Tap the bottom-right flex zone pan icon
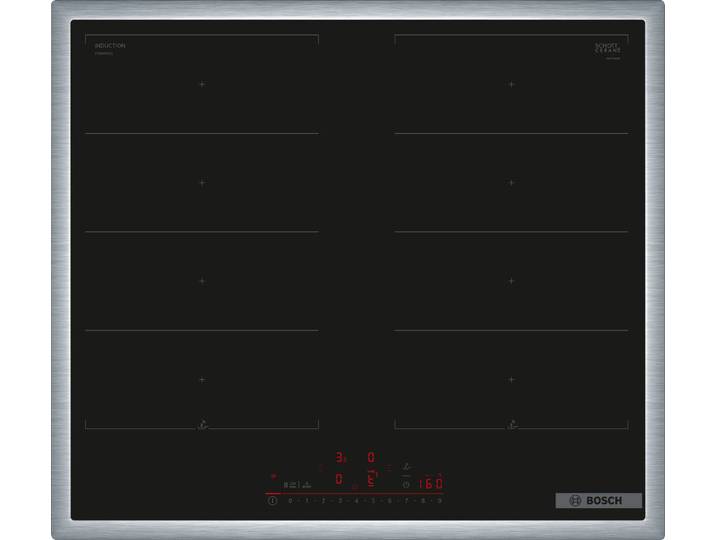 pos(512,425)
